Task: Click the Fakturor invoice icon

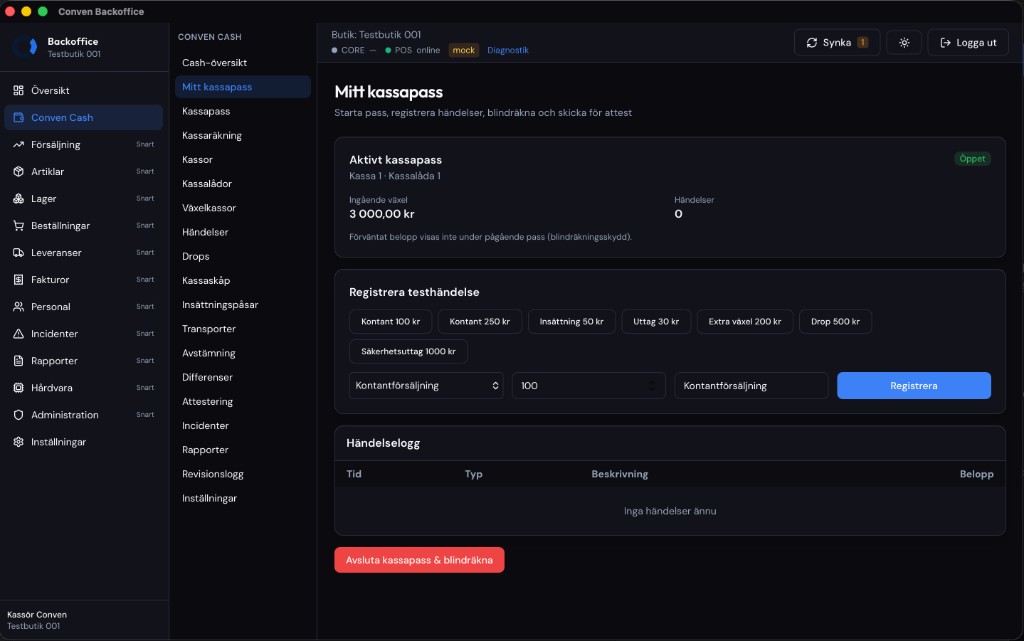Action: [18, 279]
